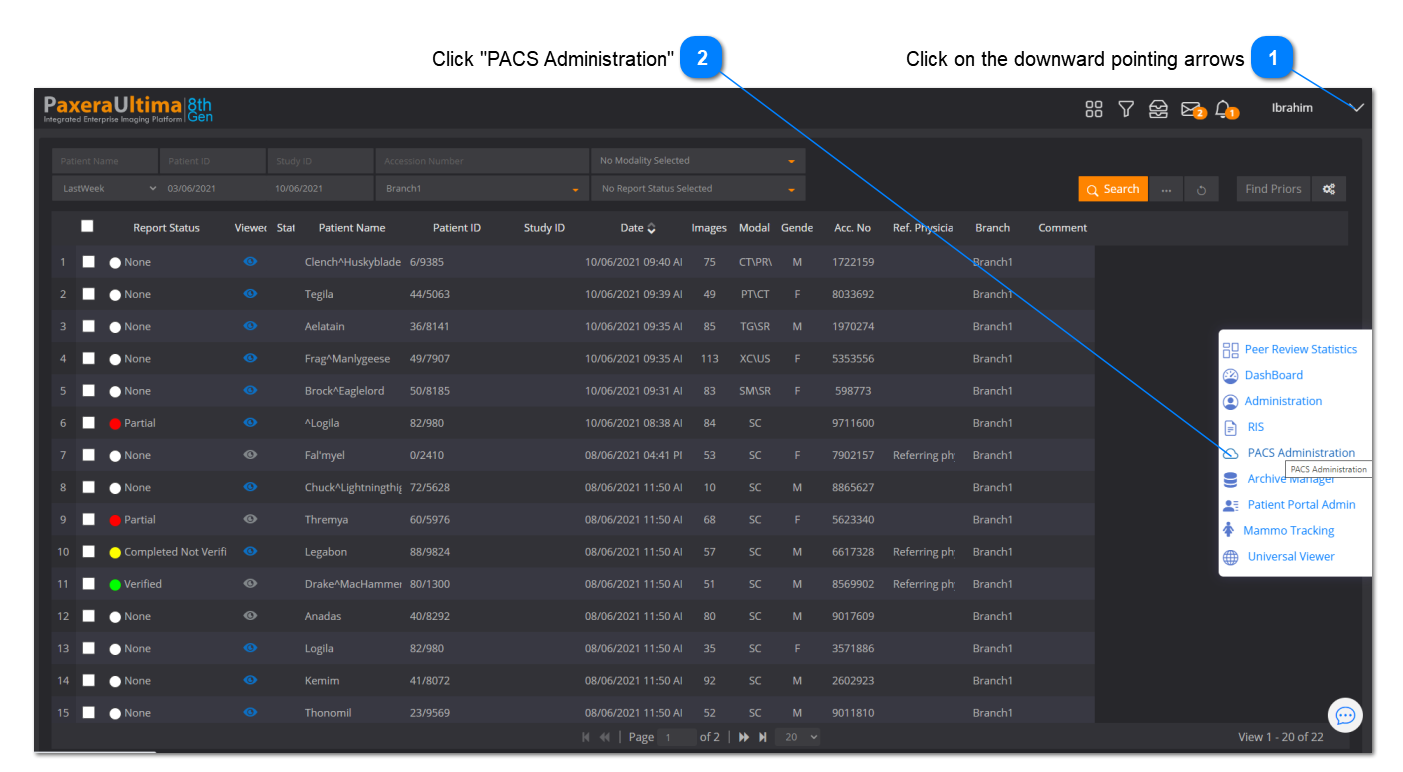The image size is (1403, 772).
Task: Click the chat bubble support icon
Action: tap(1345, 715)
